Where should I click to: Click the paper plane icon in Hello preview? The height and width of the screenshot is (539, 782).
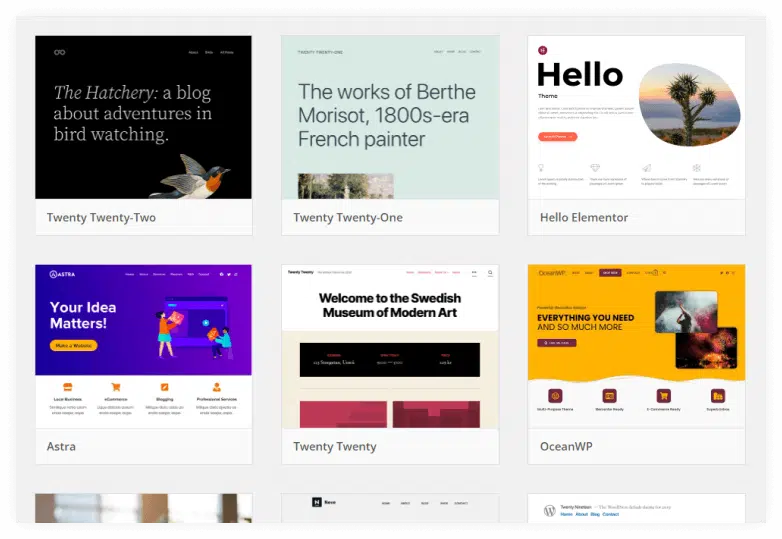[646, 168]
